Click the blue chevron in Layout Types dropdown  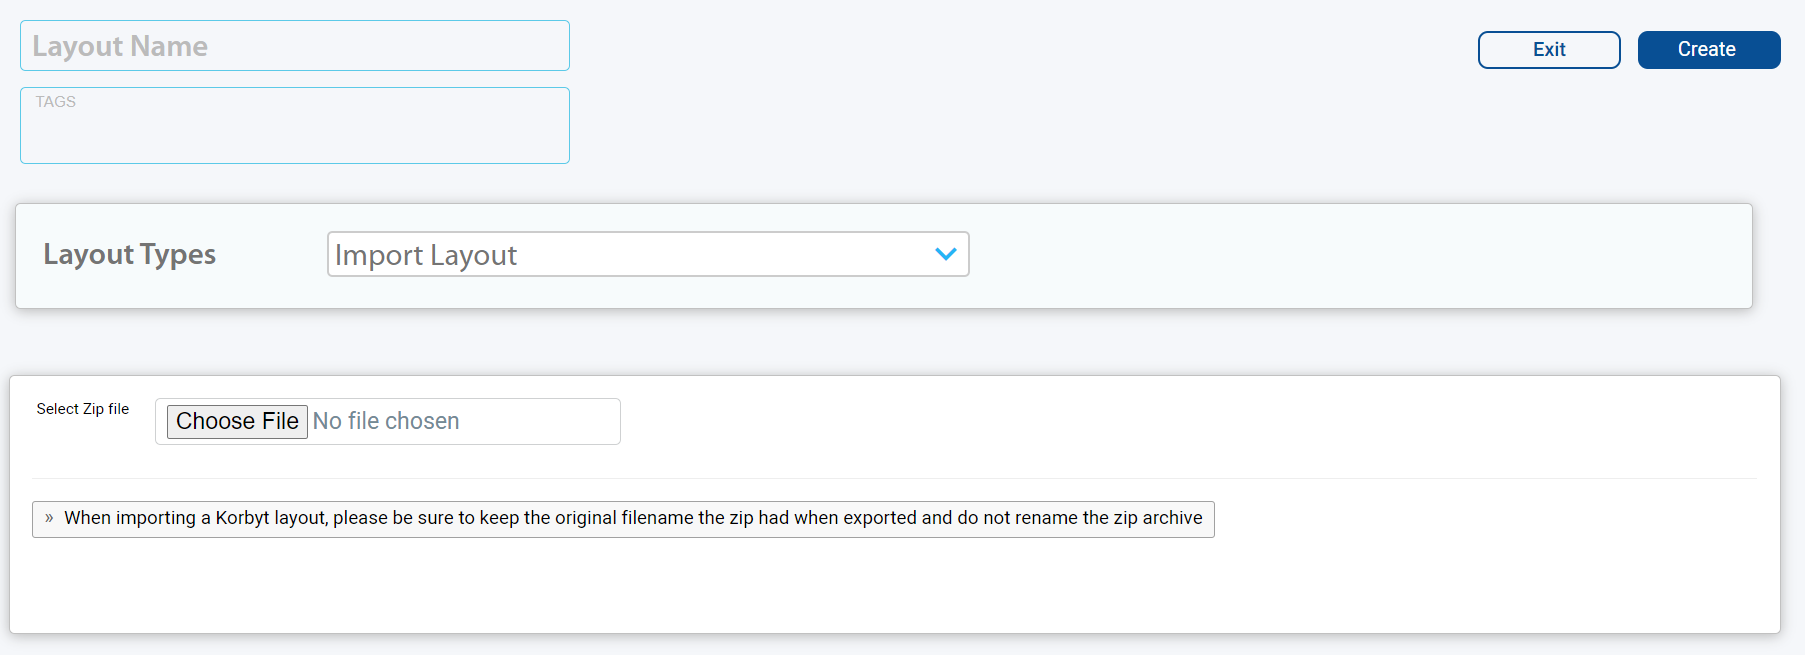click(945, 254)
